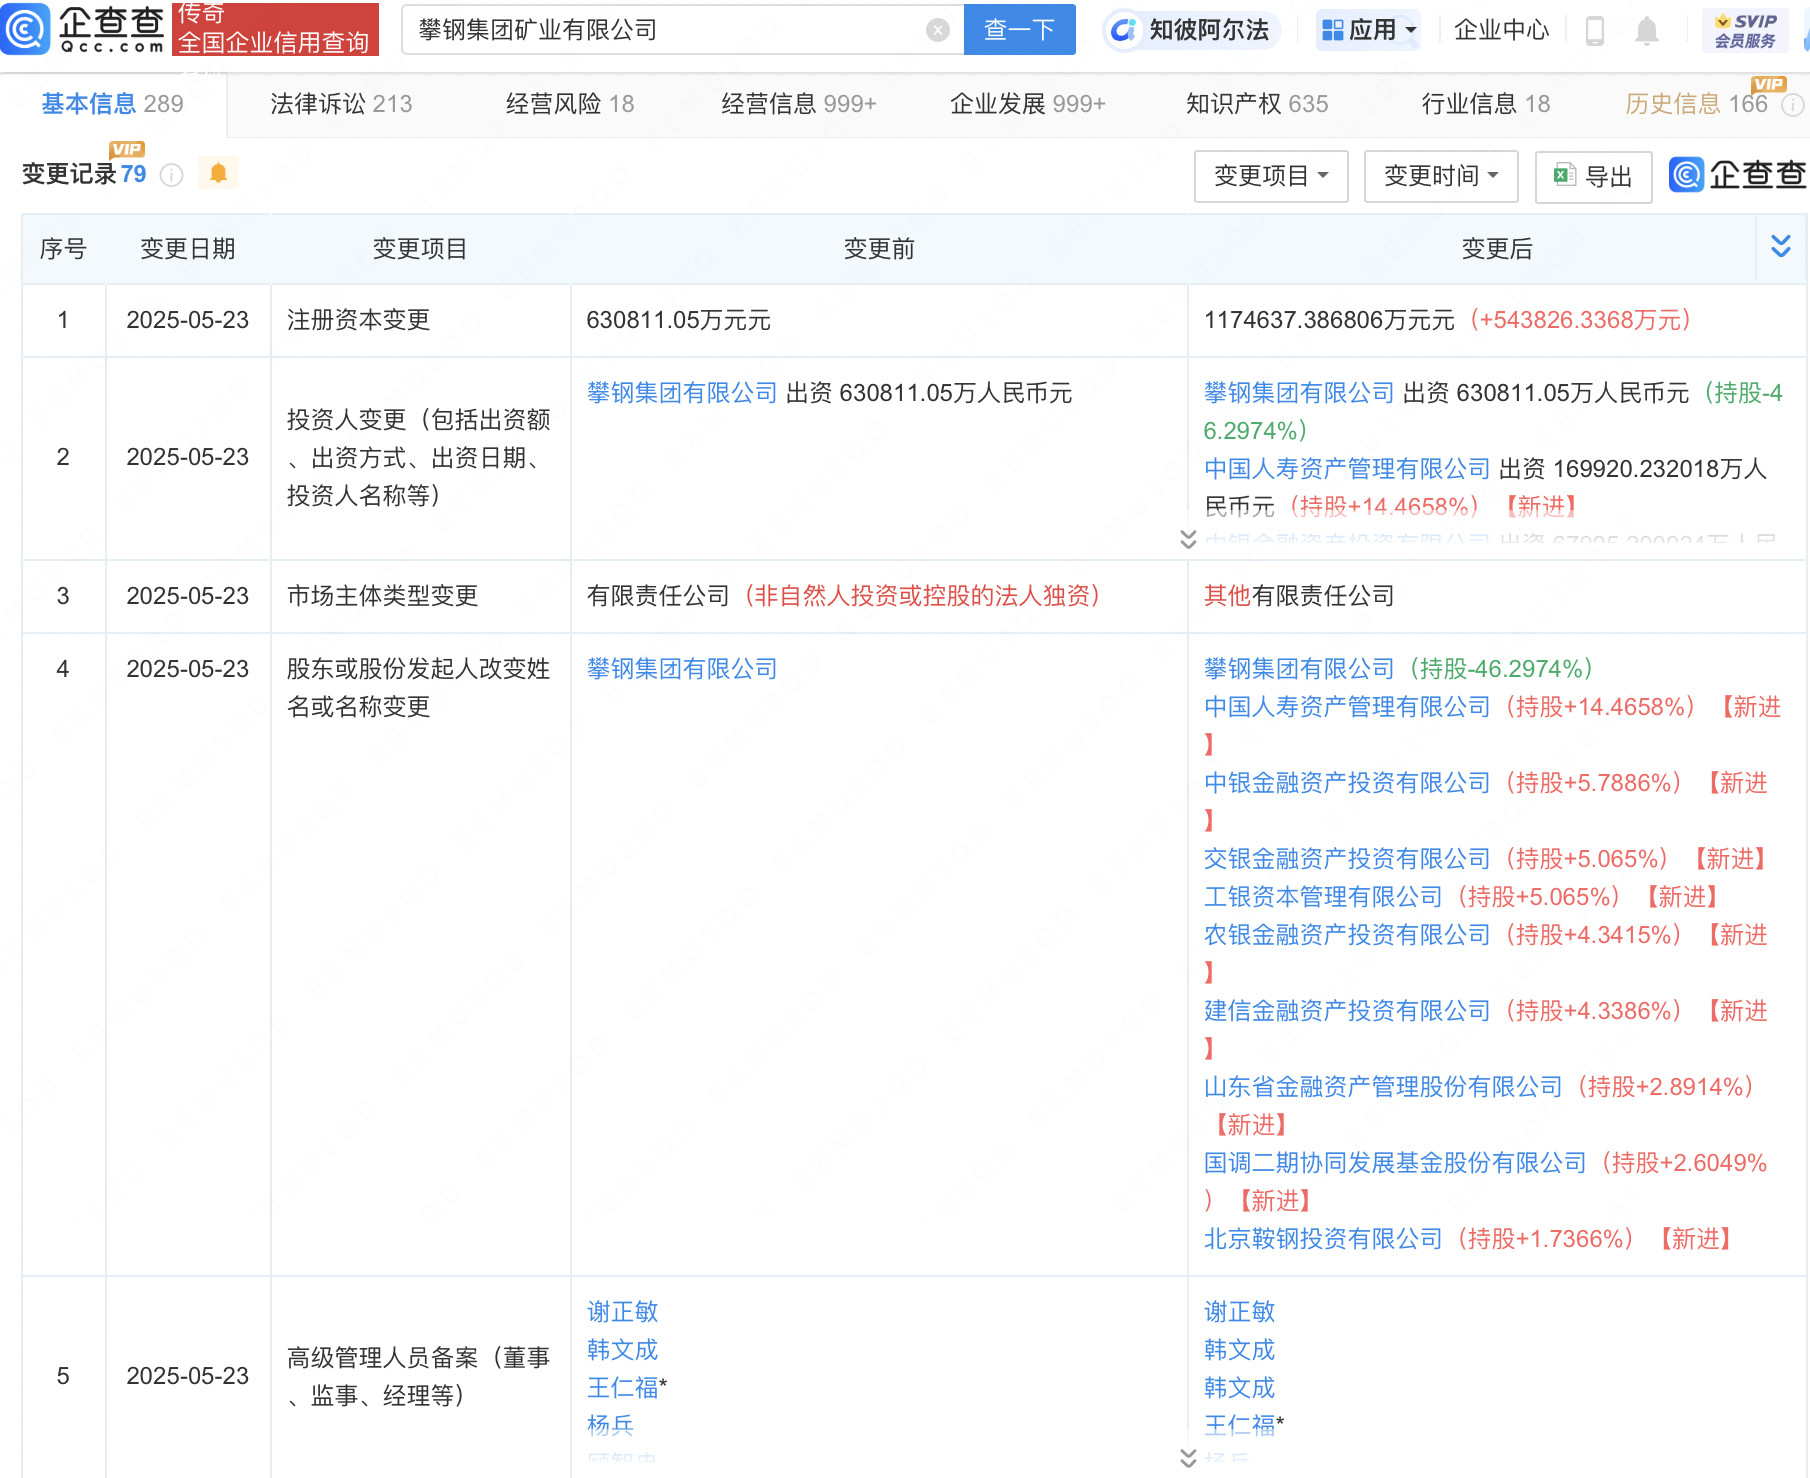Viewport: 1810px width, 1478px height.
Task: Switch to 经营风险 18 tab
Action: click(x=570, y=104)
